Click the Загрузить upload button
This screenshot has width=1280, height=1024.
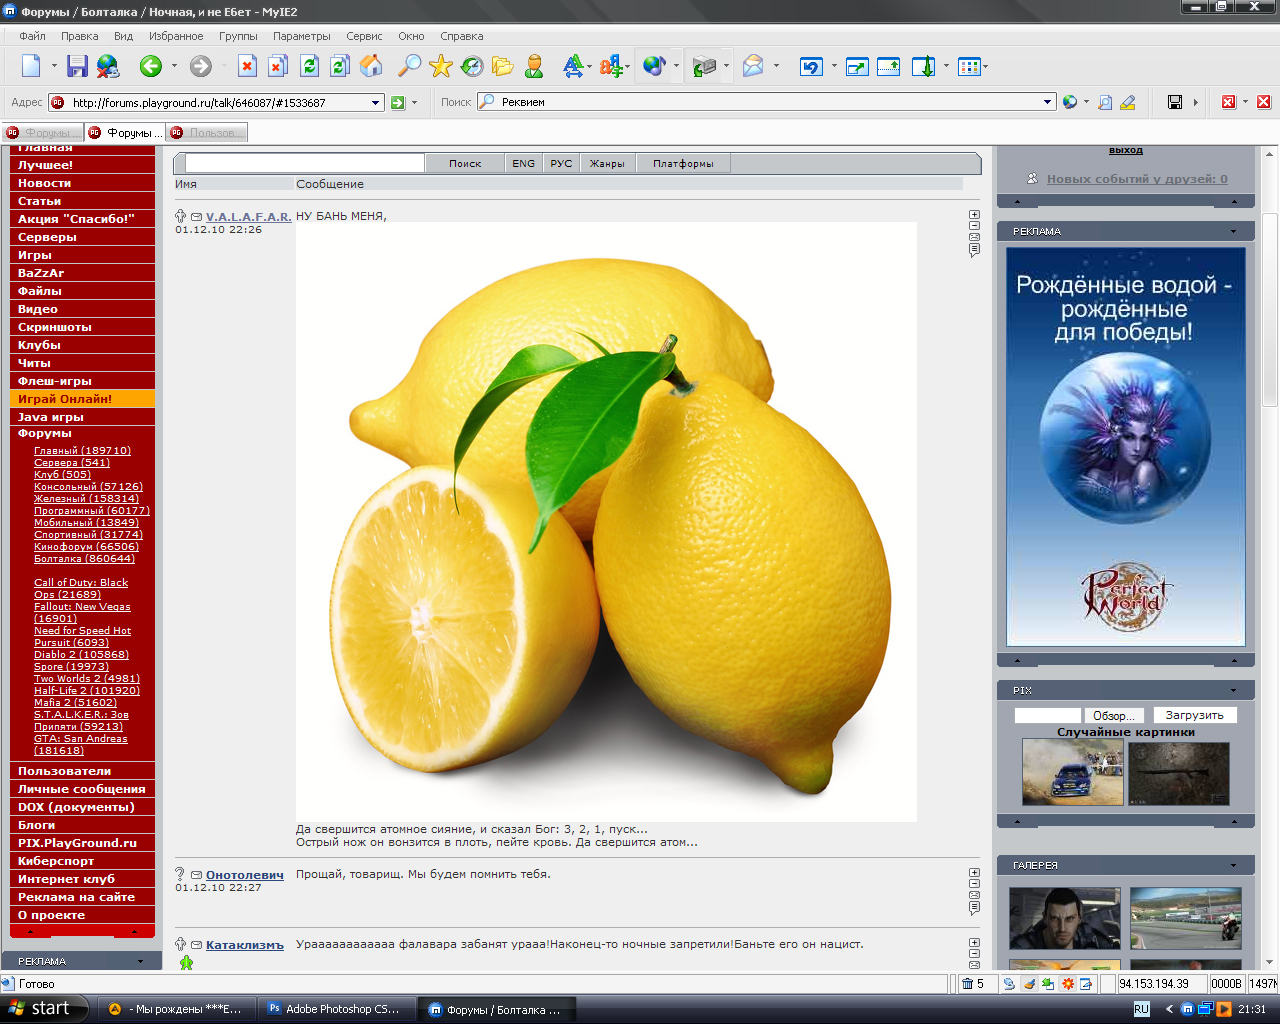coord(1194,715)
